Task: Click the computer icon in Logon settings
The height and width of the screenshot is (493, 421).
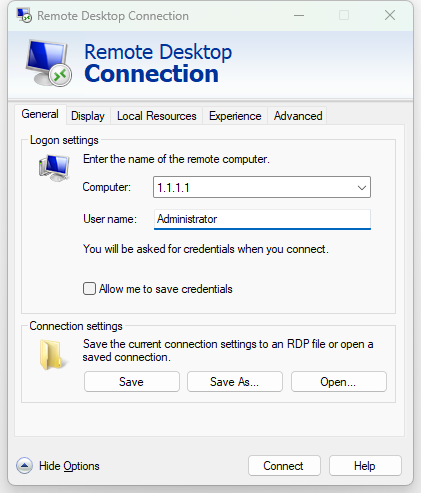Action: point(54,168)
